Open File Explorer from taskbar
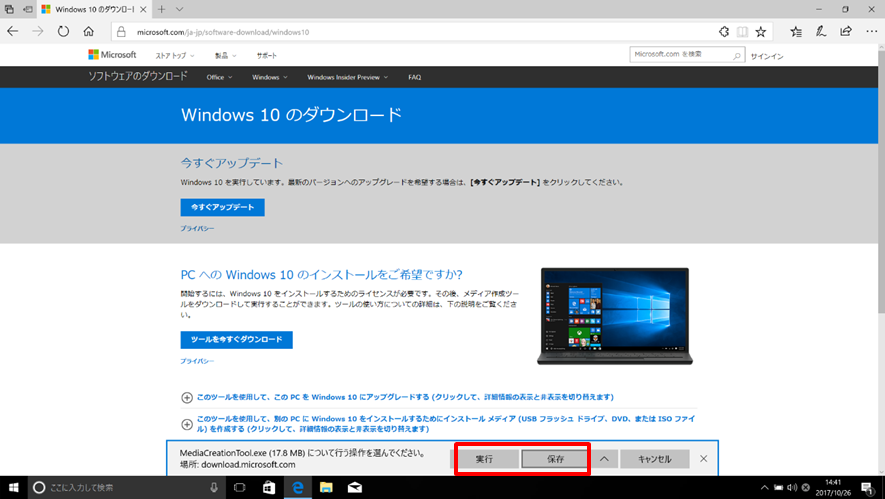This screenshot has height=499, width=885. click(326, 487)
